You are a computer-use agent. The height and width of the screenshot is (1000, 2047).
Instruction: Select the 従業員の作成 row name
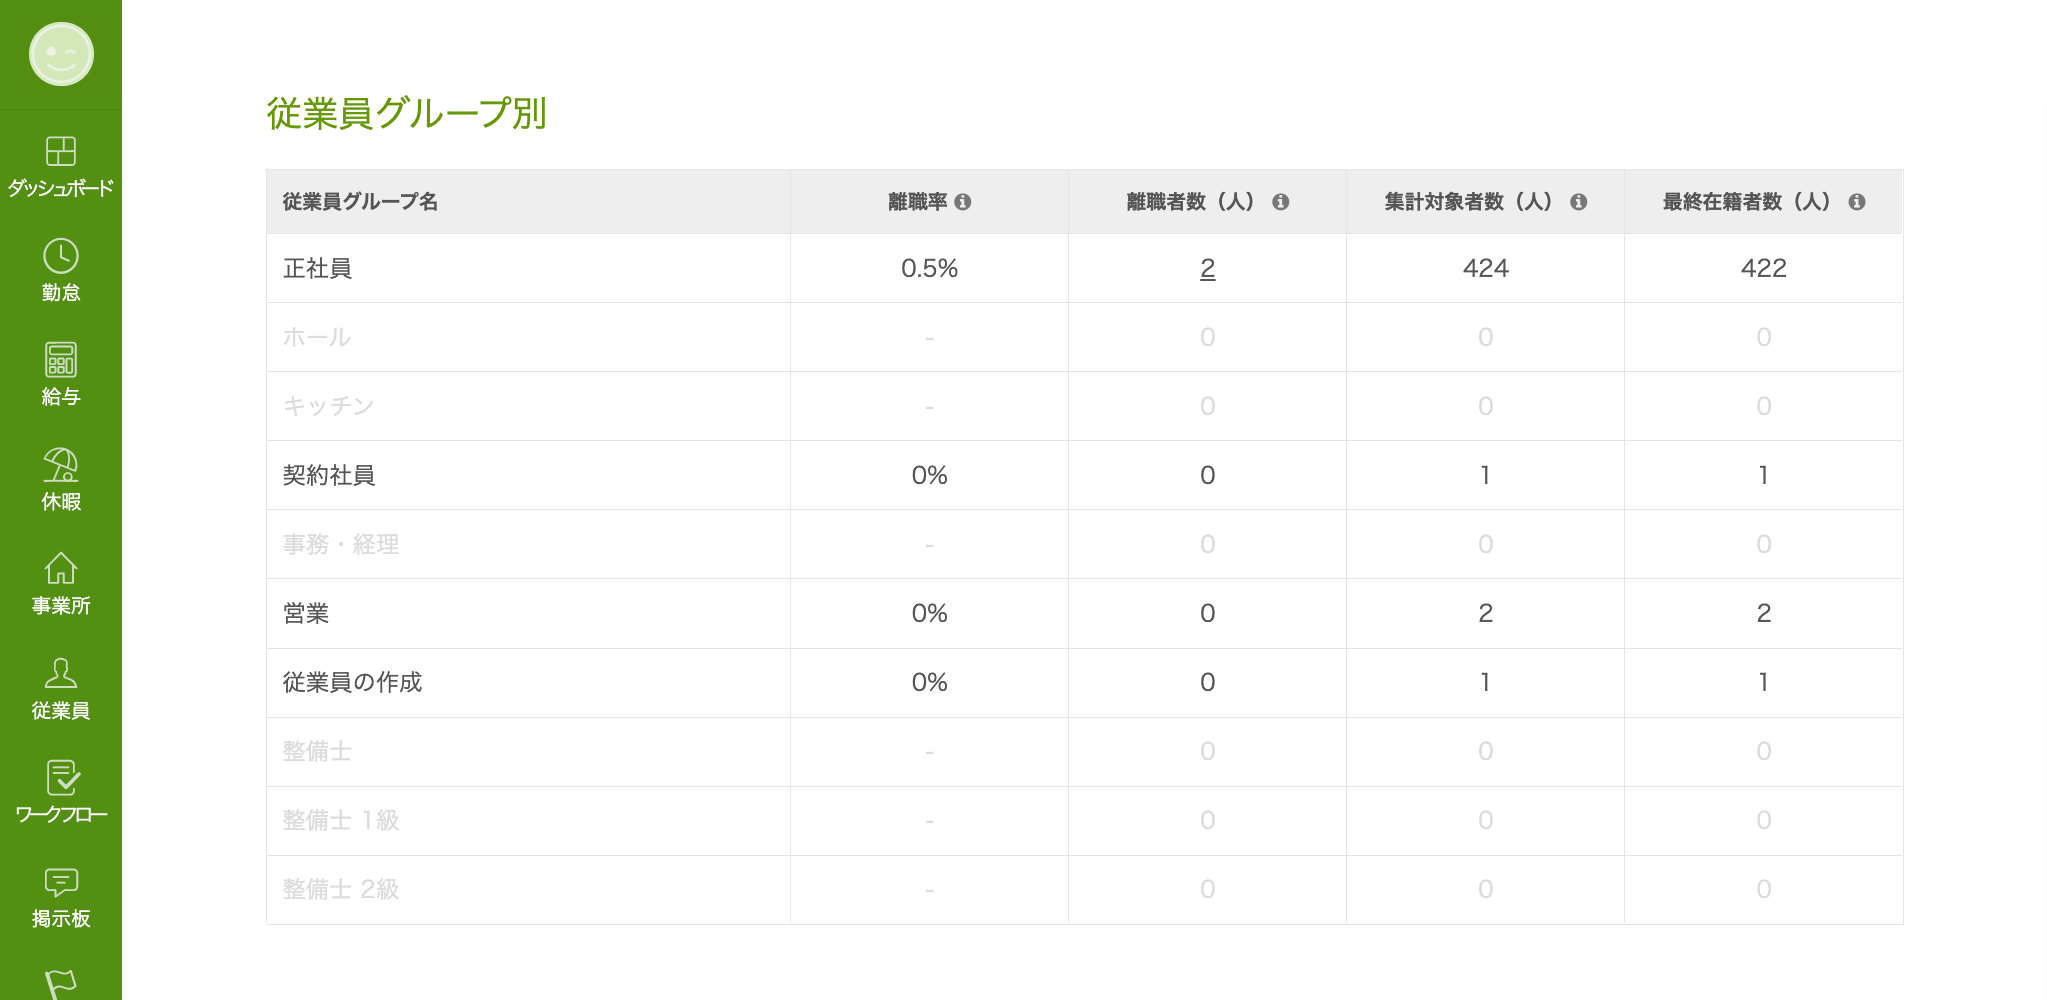[352, 682]
